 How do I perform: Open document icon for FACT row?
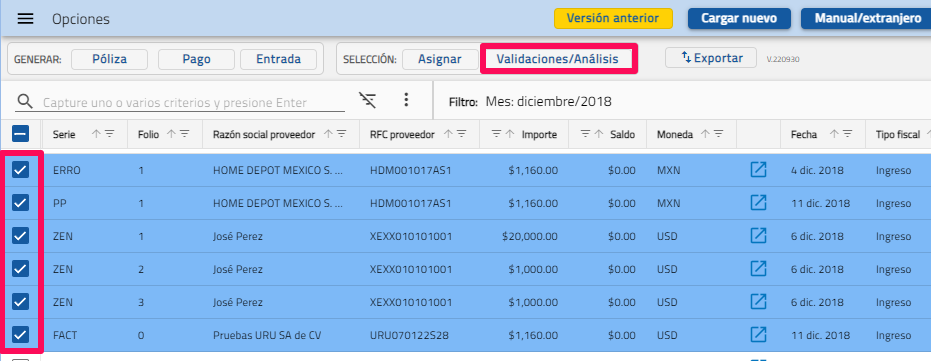coord(758,335)
